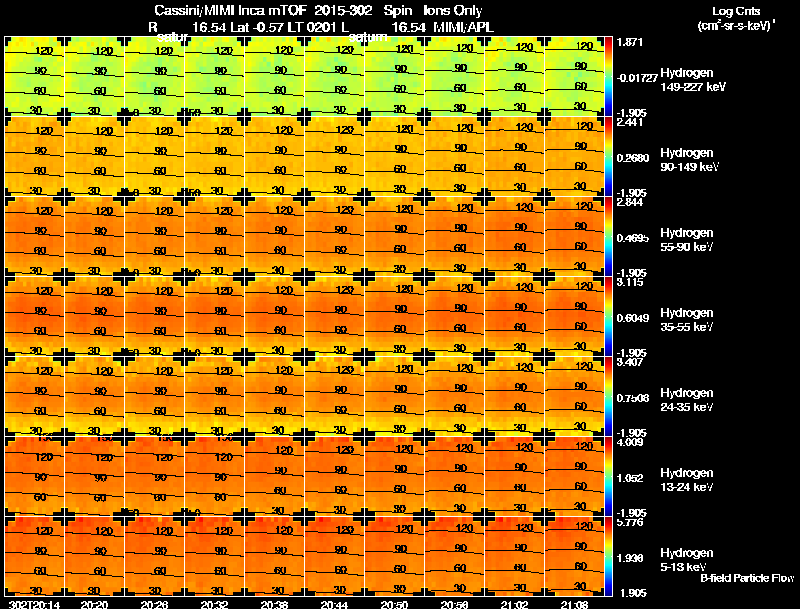Click the 0.6049 color scale midpoint
Screen dimensions: 800x609
click(633, 318)
